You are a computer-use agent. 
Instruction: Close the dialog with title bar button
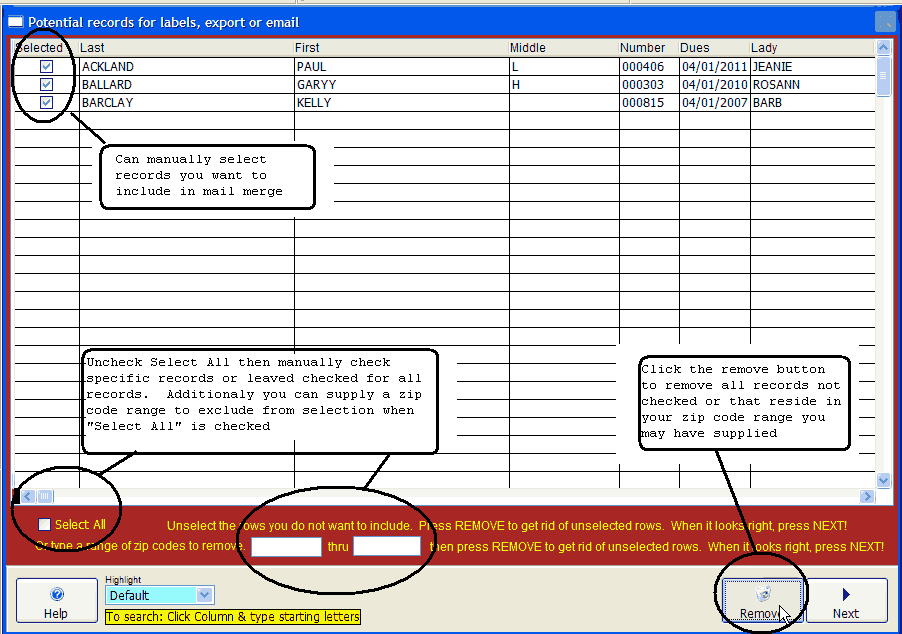(x=884, y=22)
